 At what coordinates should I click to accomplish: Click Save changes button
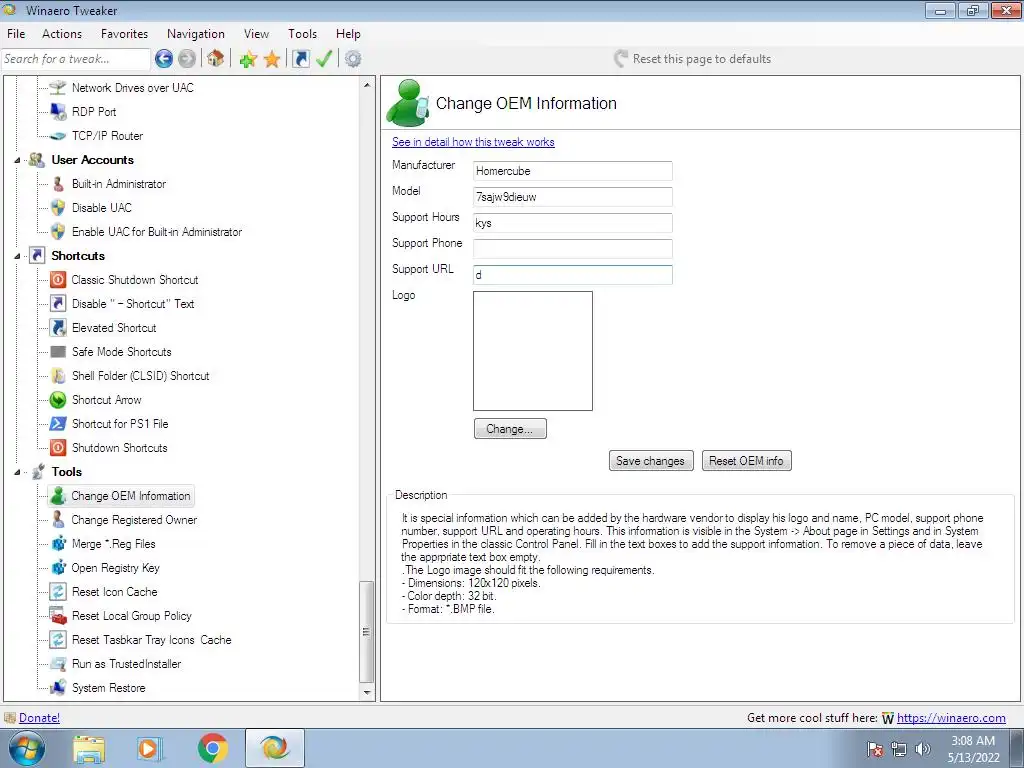coord(650,461)
